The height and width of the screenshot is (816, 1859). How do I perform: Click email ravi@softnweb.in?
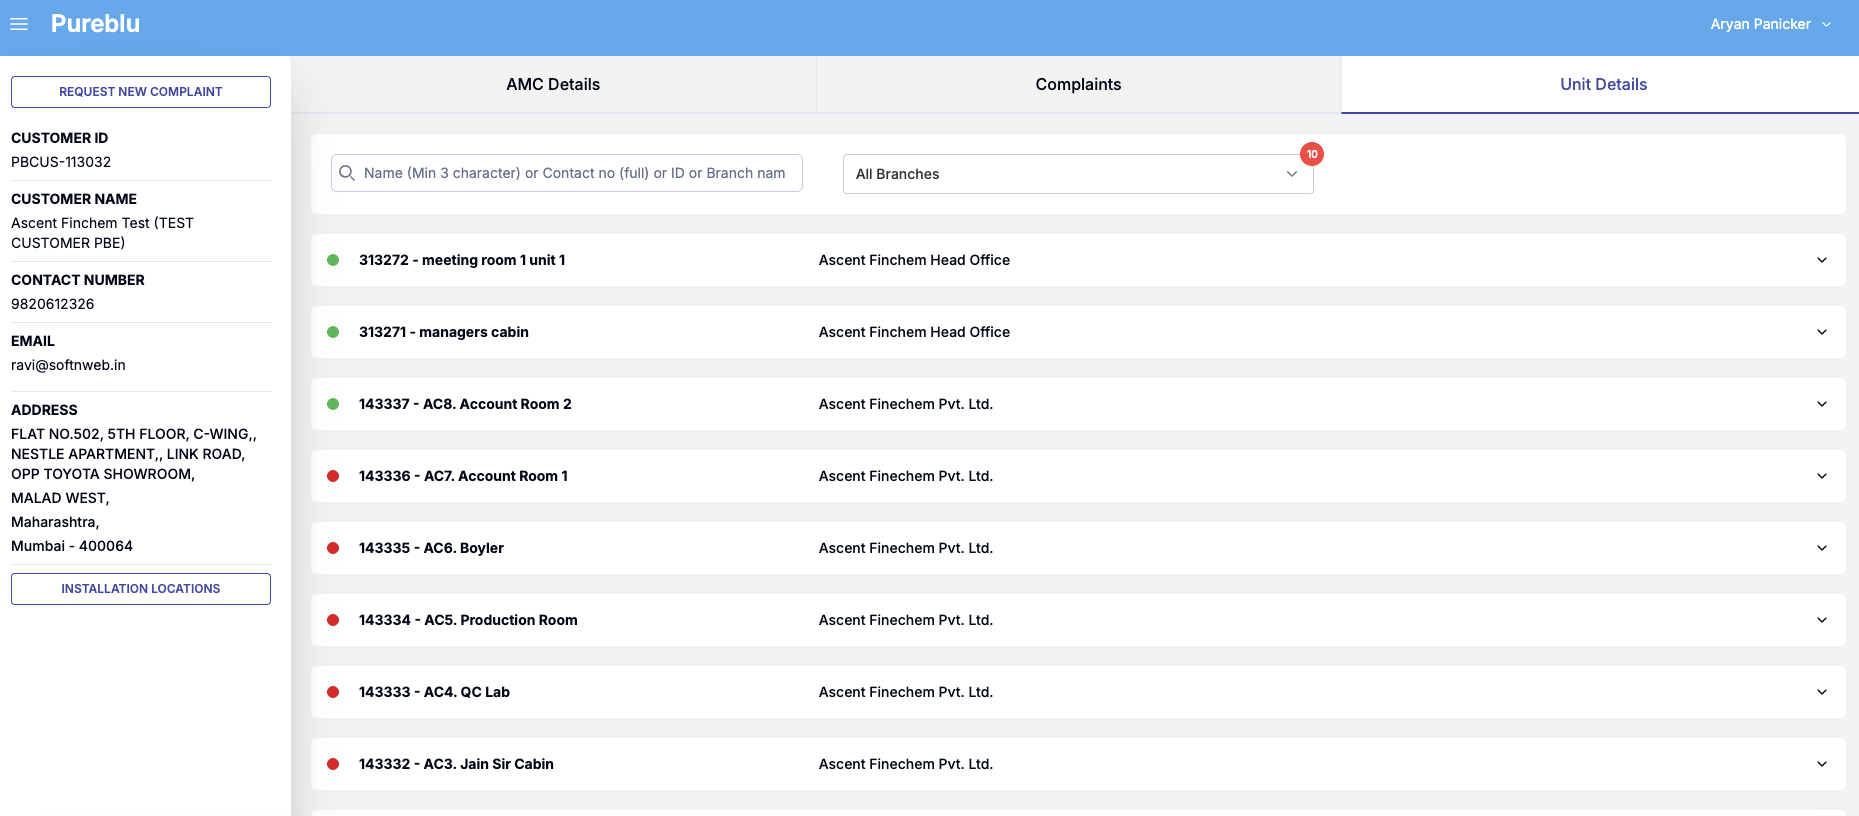(68, 365)
